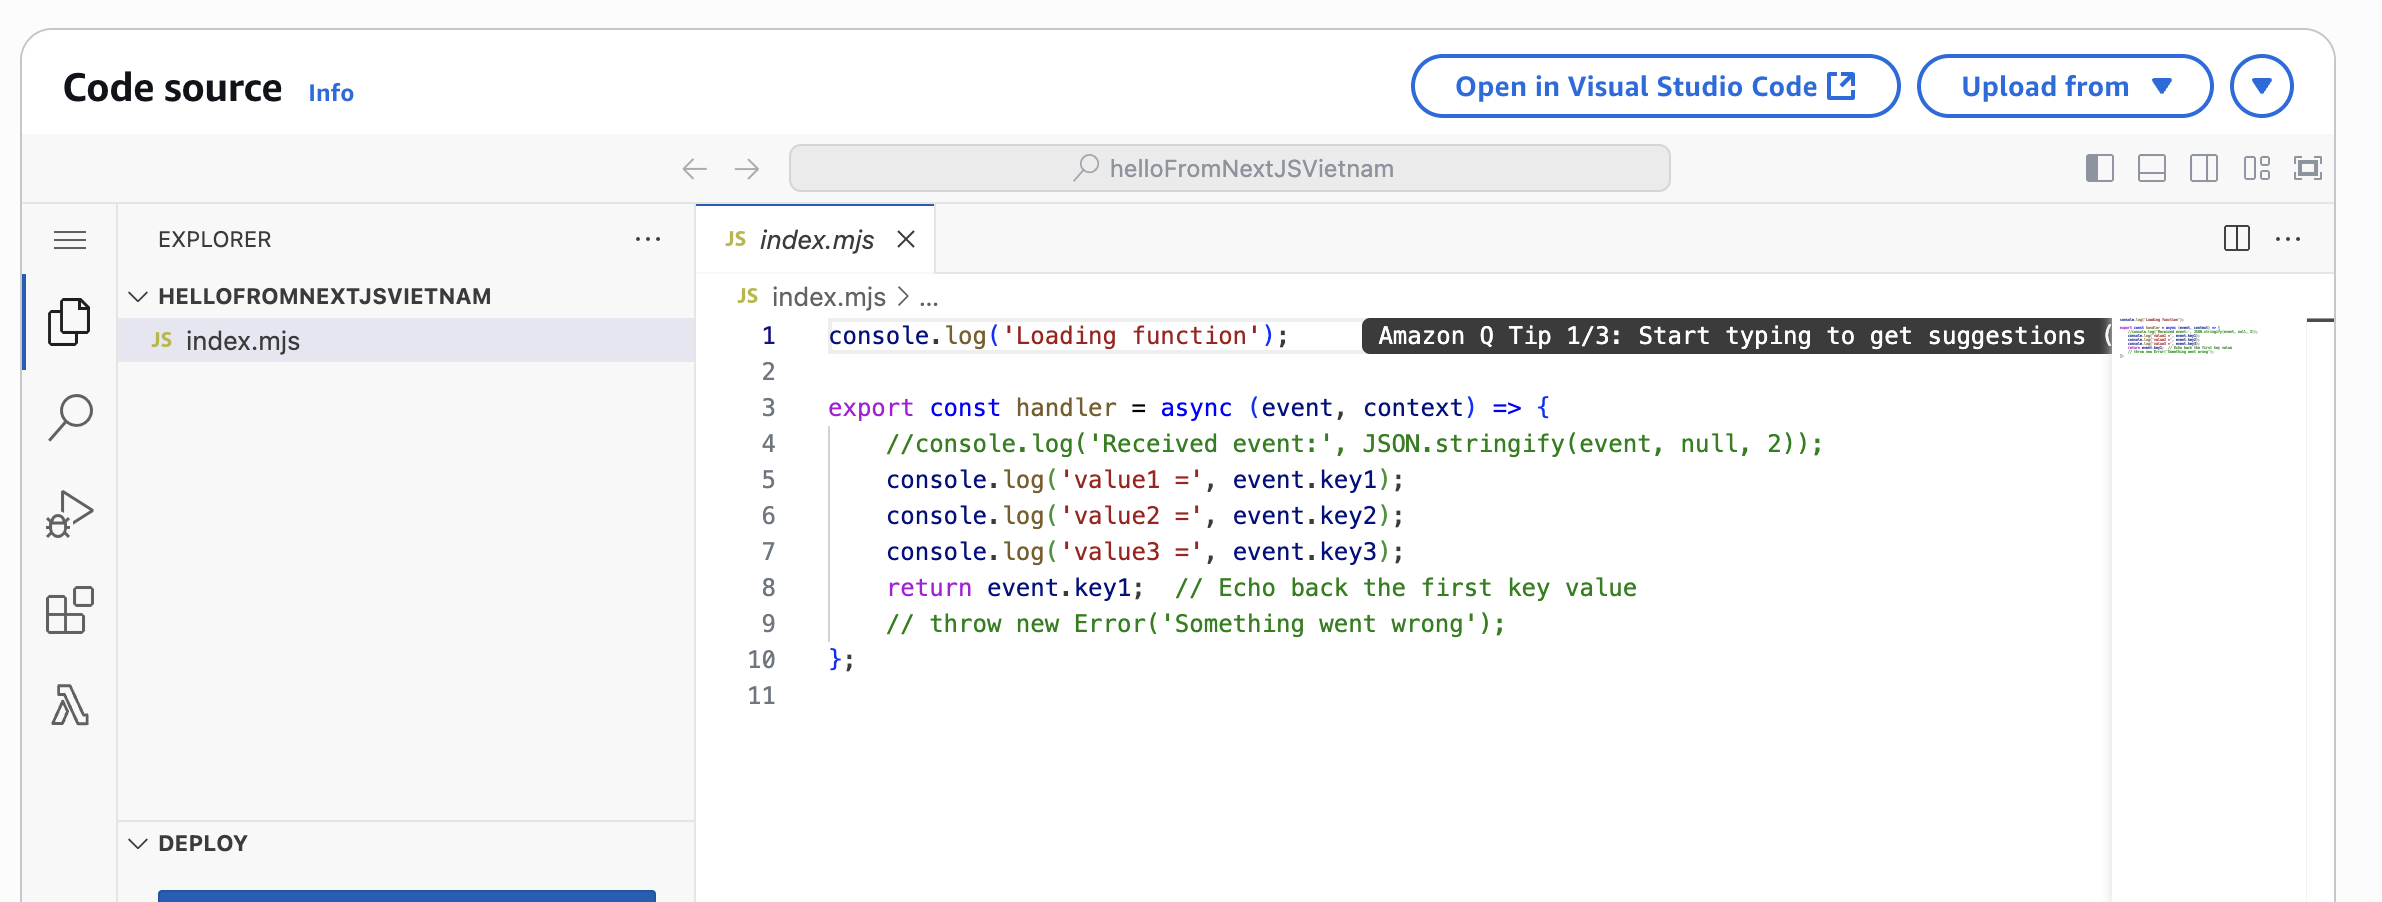Open the Explorer files icon in activity bar
This screenshot has height=902, width=2382.
click(x=69, y=322)
